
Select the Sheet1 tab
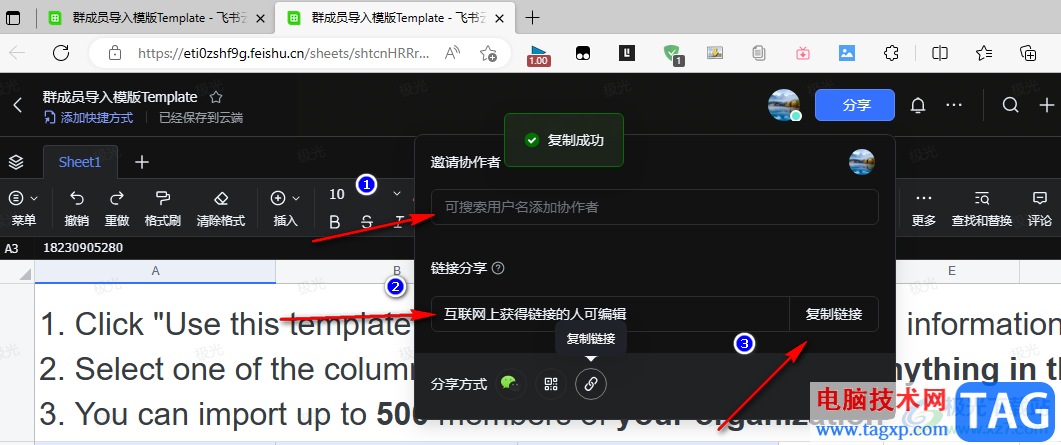coord(80,162)
